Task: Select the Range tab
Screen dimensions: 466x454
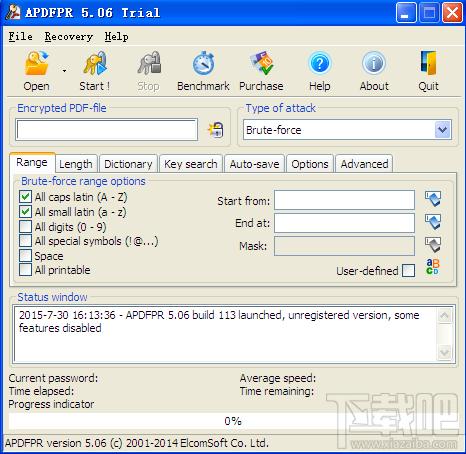Action: [x=32, y=163]
